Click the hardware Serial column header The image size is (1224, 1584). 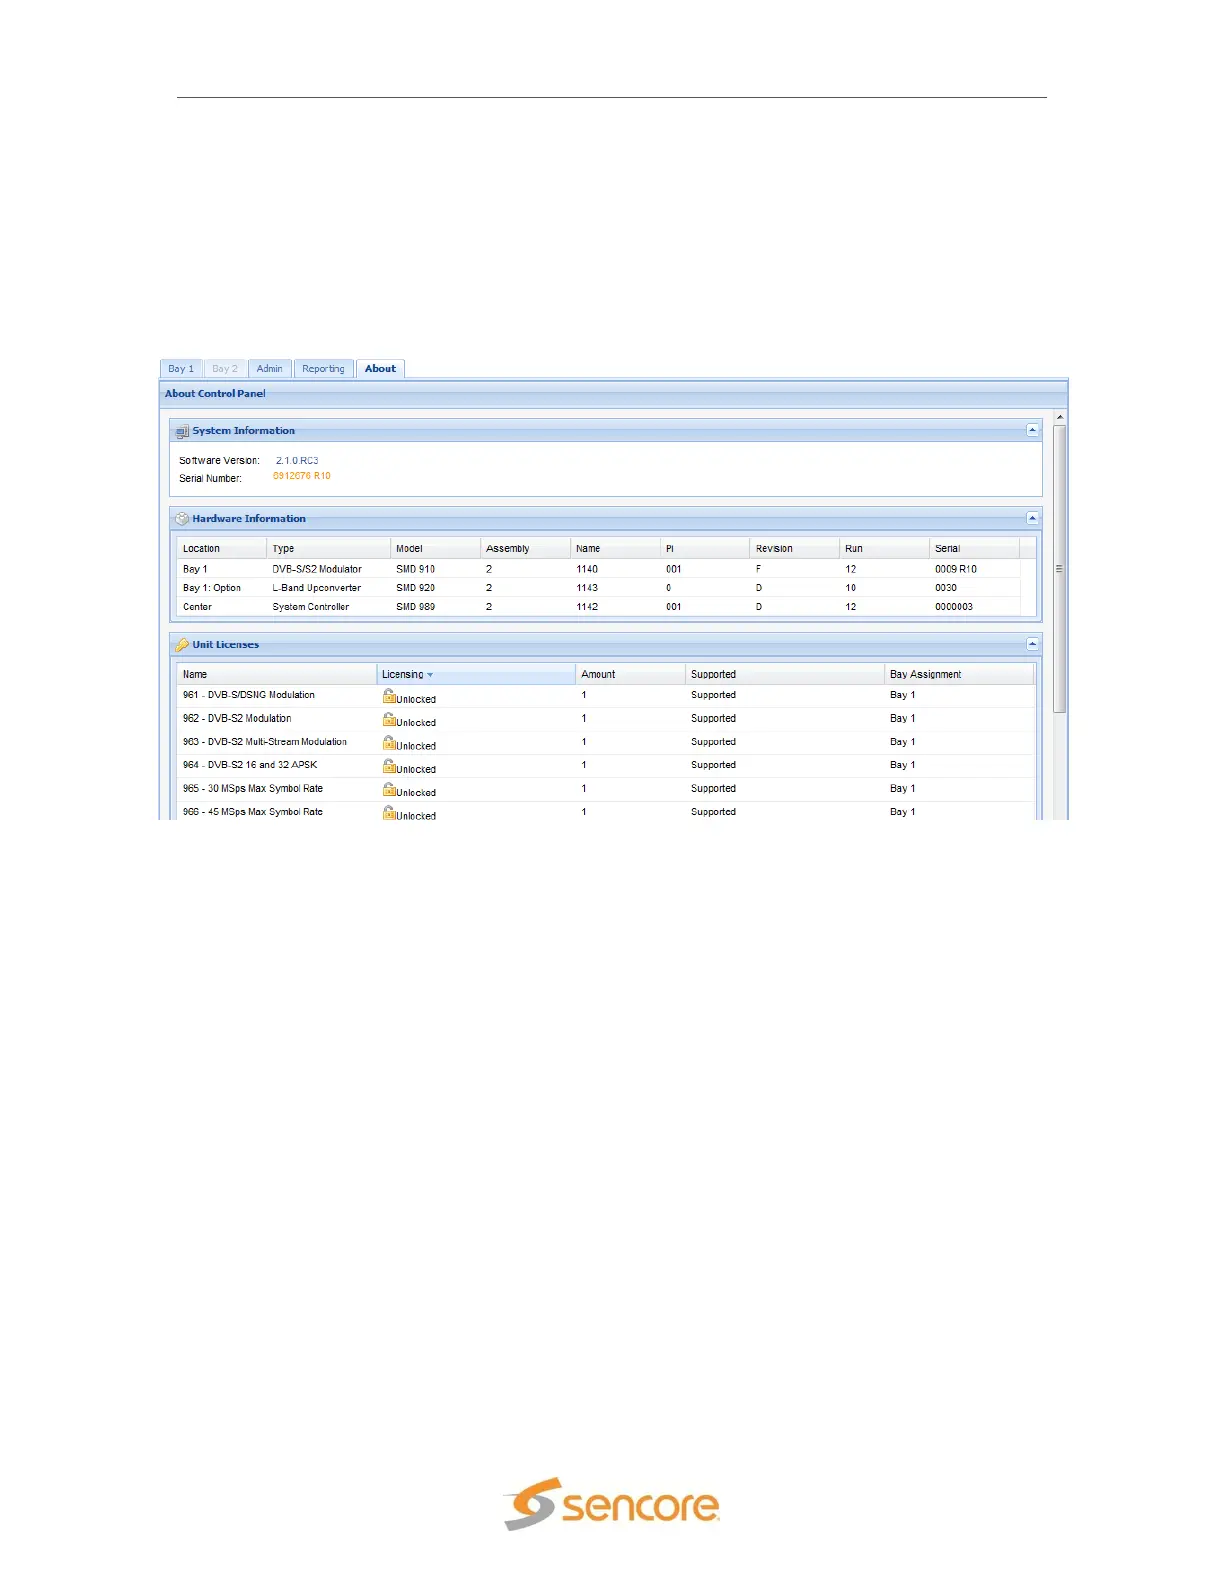coord(974,548)
